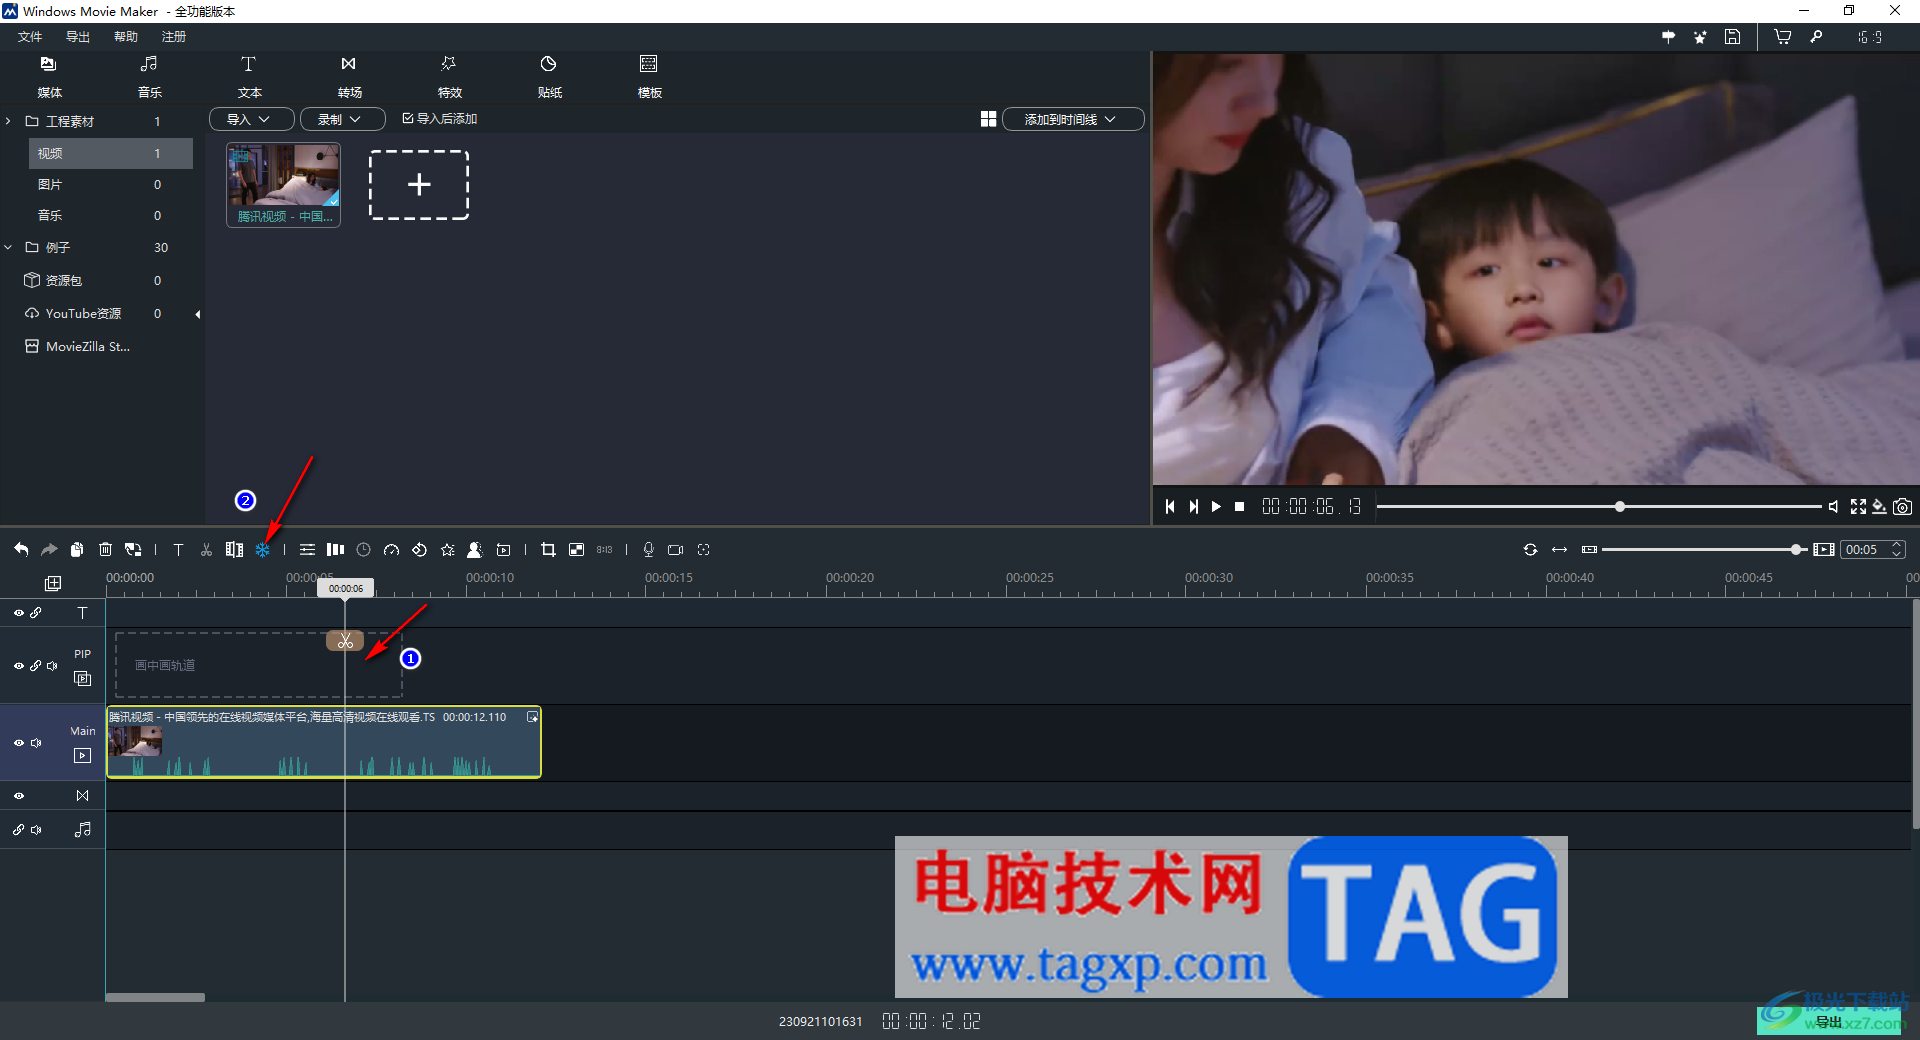Toggle link lock on the PIP track
Screen dimensions: 1920x1040
pyautogui.click(x=35, y=666)
